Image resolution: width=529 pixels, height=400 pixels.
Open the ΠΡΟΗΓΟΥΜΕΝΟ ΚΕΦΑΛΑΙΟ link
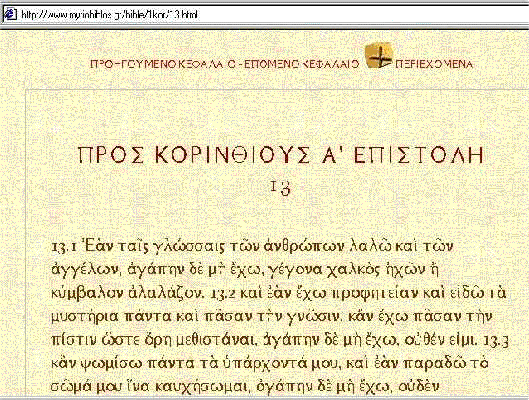(x=163, y=64)
